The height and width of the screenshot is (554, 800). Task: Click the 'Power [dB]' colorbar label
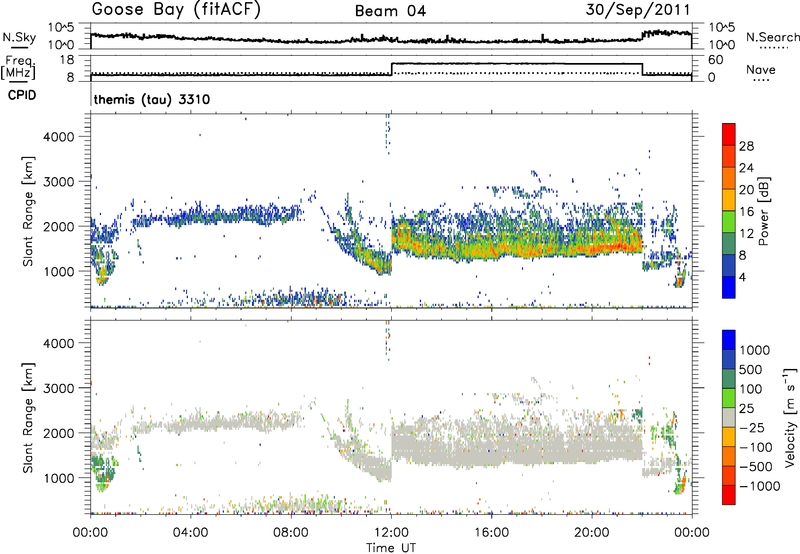click(763, 211)
